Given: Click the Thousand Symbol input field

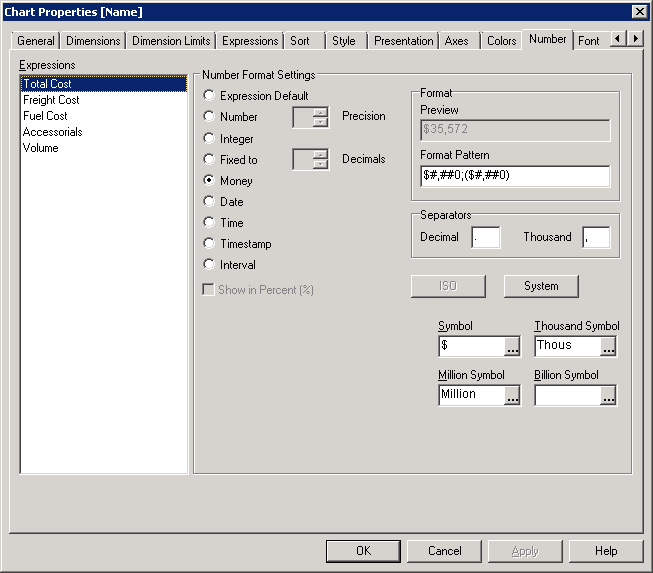Looking at the screenshot, I should (568, 346).
